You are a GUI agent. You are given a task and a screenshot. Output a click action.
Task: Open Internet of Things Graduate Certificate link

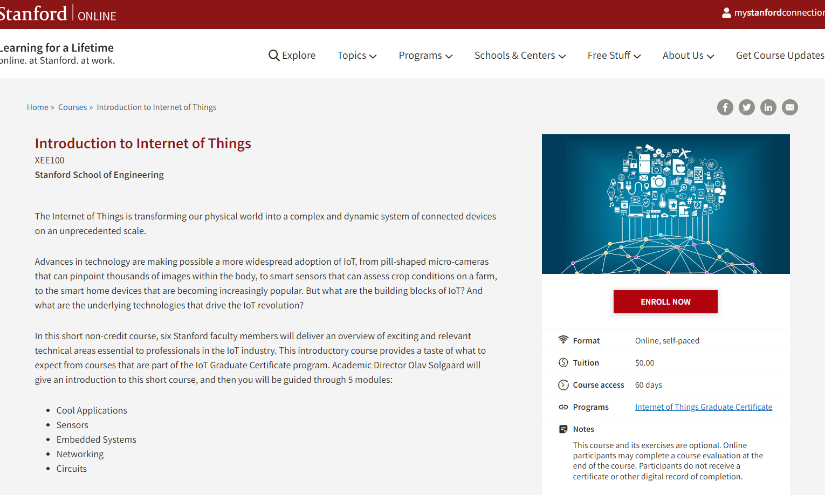pos(703,407)
